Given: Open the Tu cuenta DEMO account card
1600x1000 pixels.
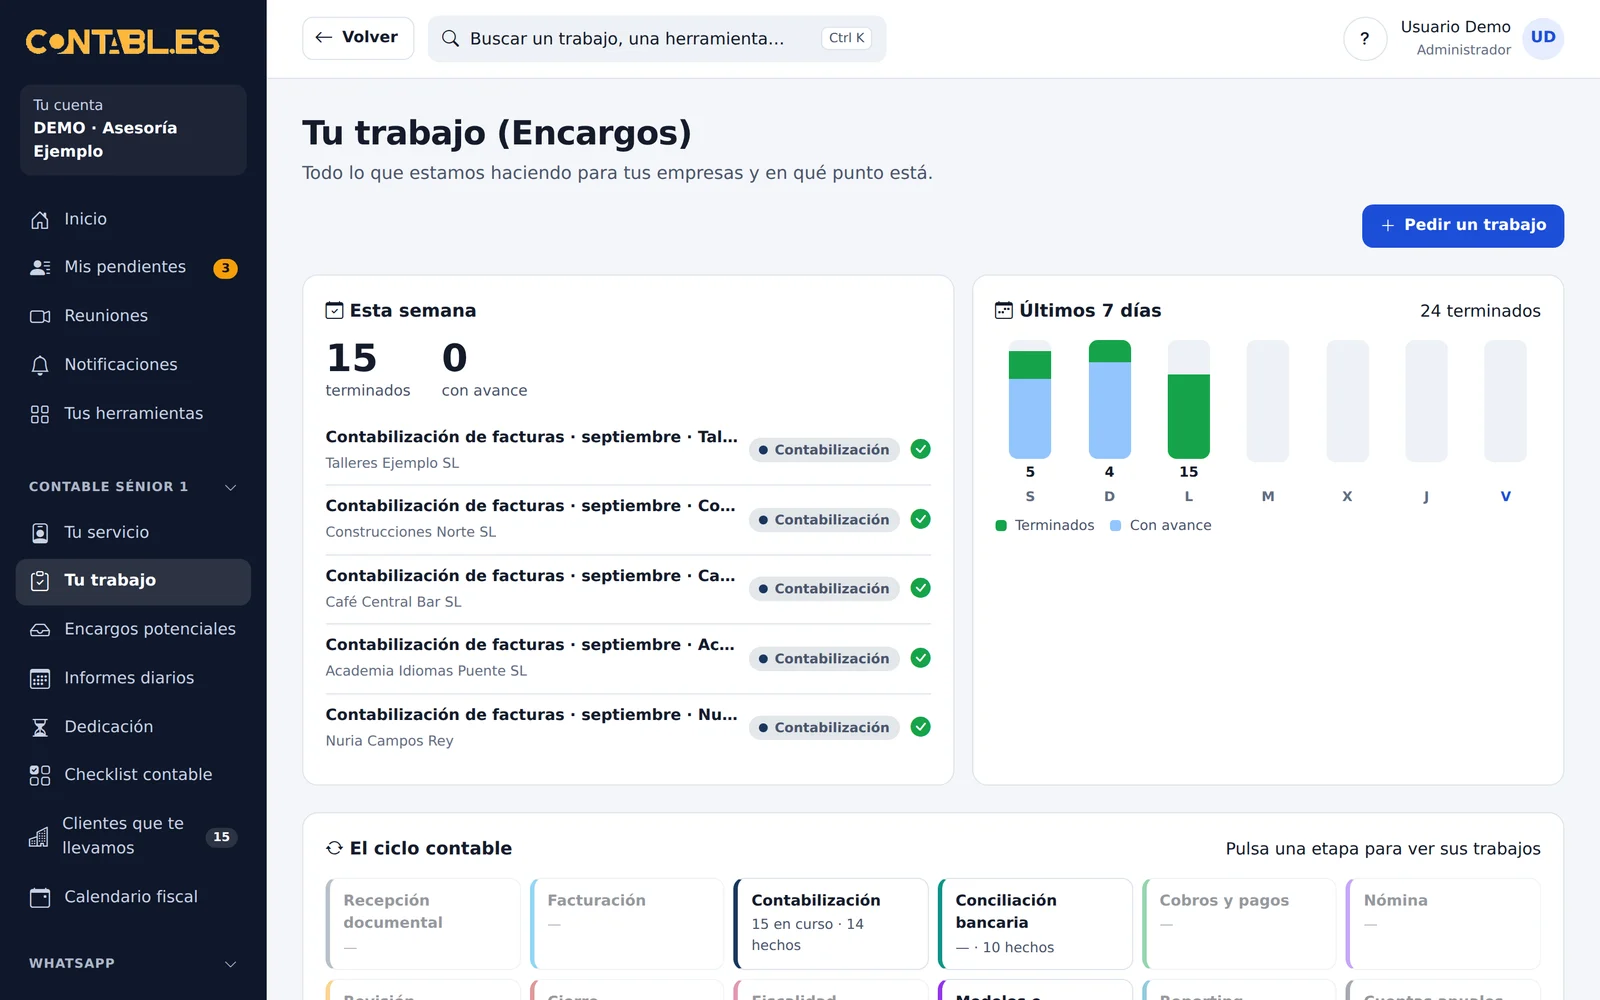Looking at the screenshot, I should [x=133, y=130].
